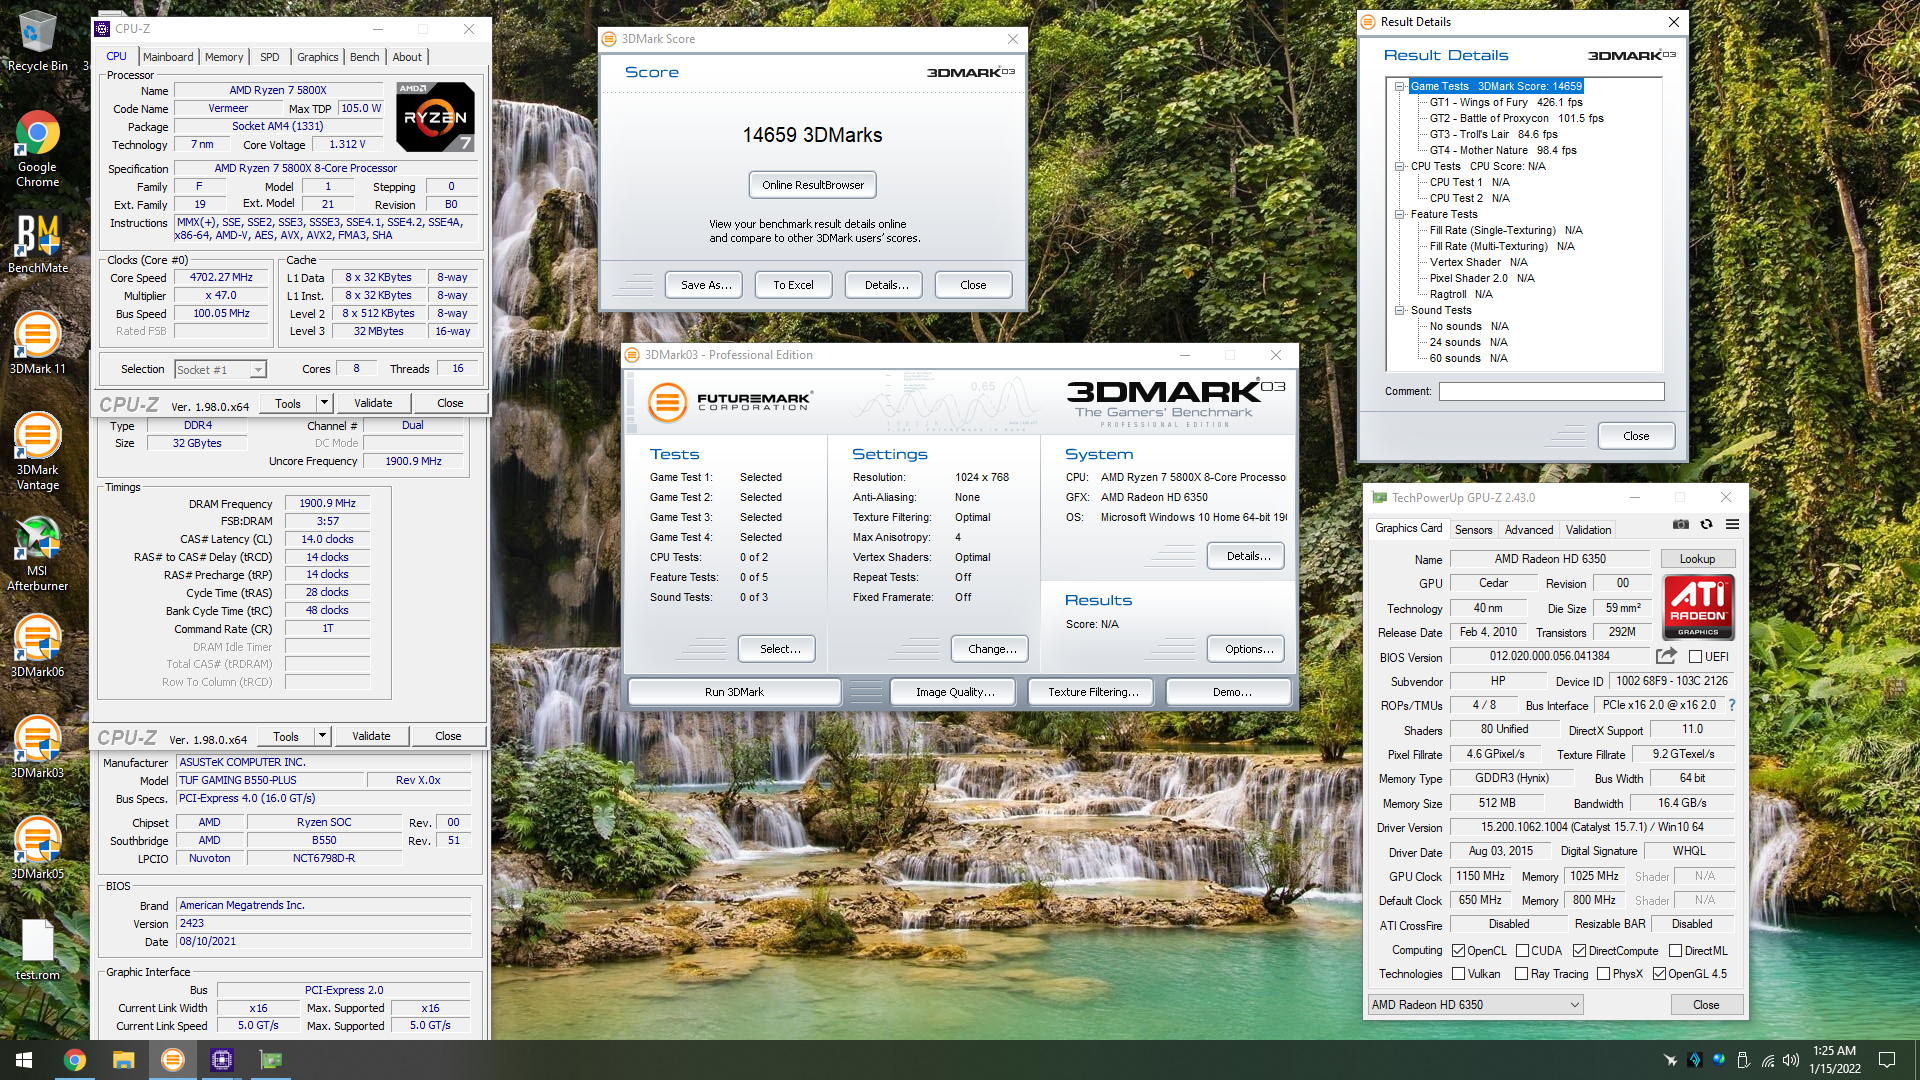Open the 3DMark 11 desktop shortcut
The image size is (1920, 1080).
click(x=37, y=345)
